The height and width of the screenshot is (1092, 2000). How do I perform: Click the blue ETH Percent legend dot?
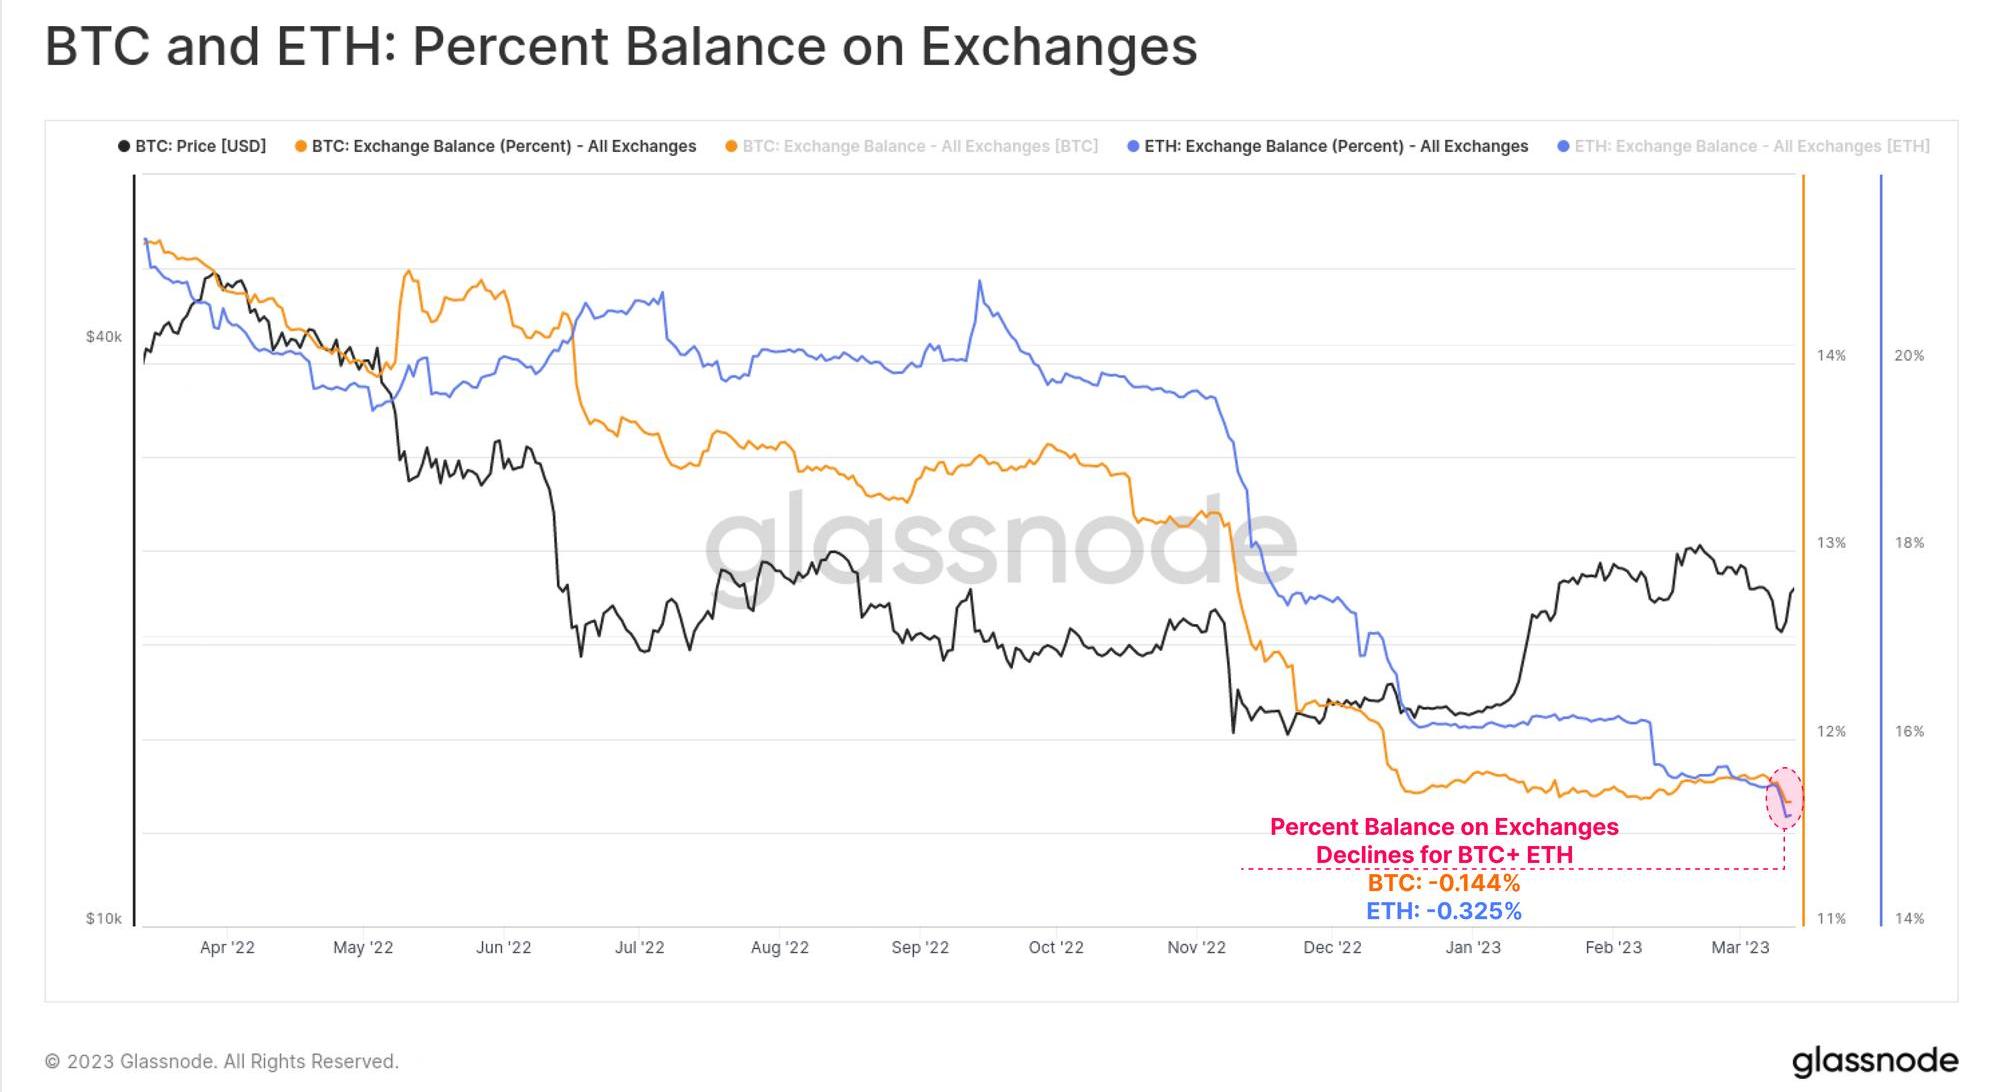tap(1133, 146)
